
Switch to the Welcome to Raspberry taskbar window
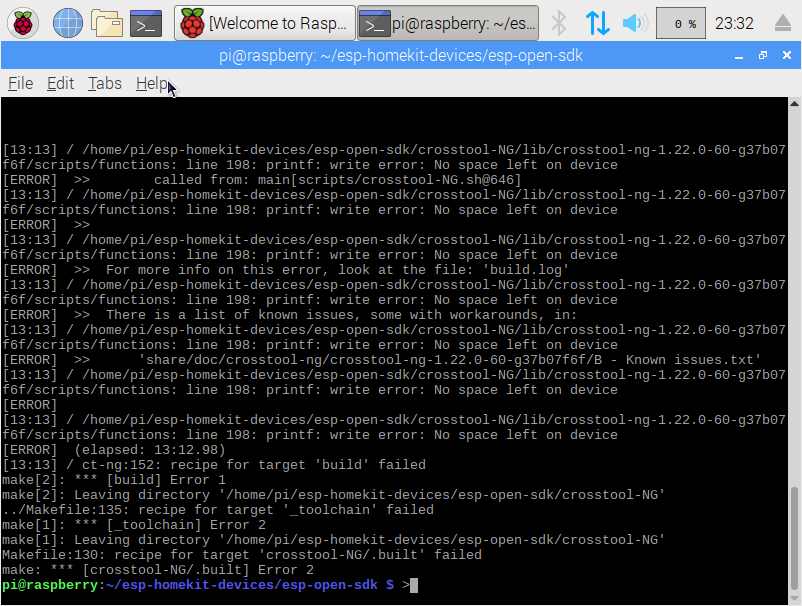(x=265, y=22)
